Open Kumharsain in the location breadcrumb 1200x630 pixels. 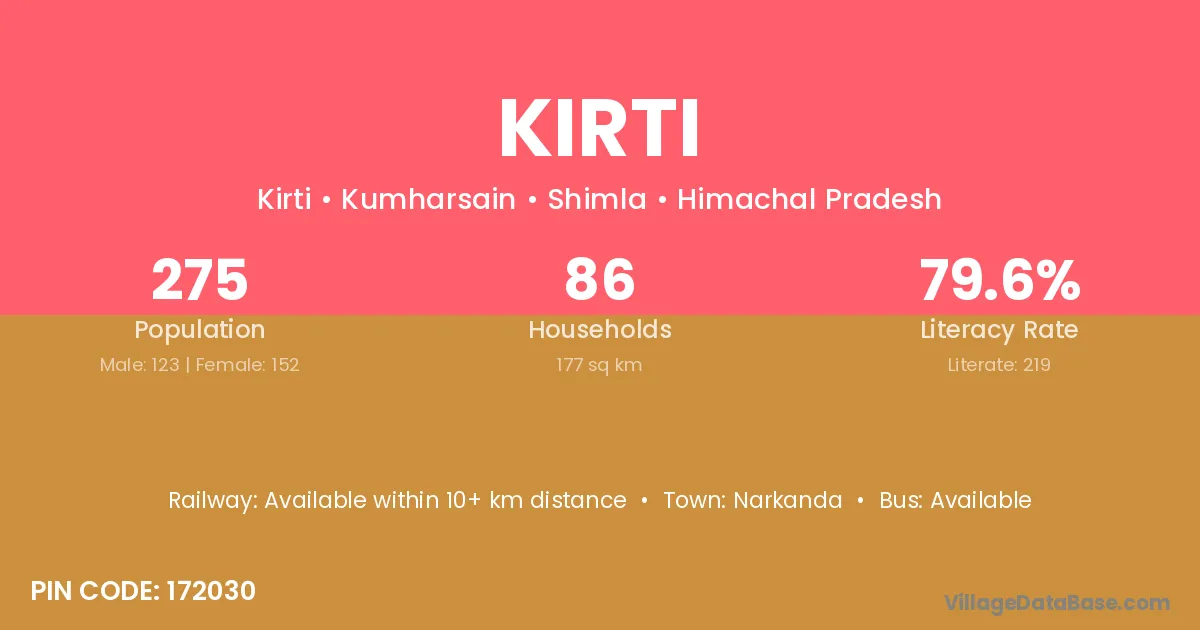pos(428,199)
